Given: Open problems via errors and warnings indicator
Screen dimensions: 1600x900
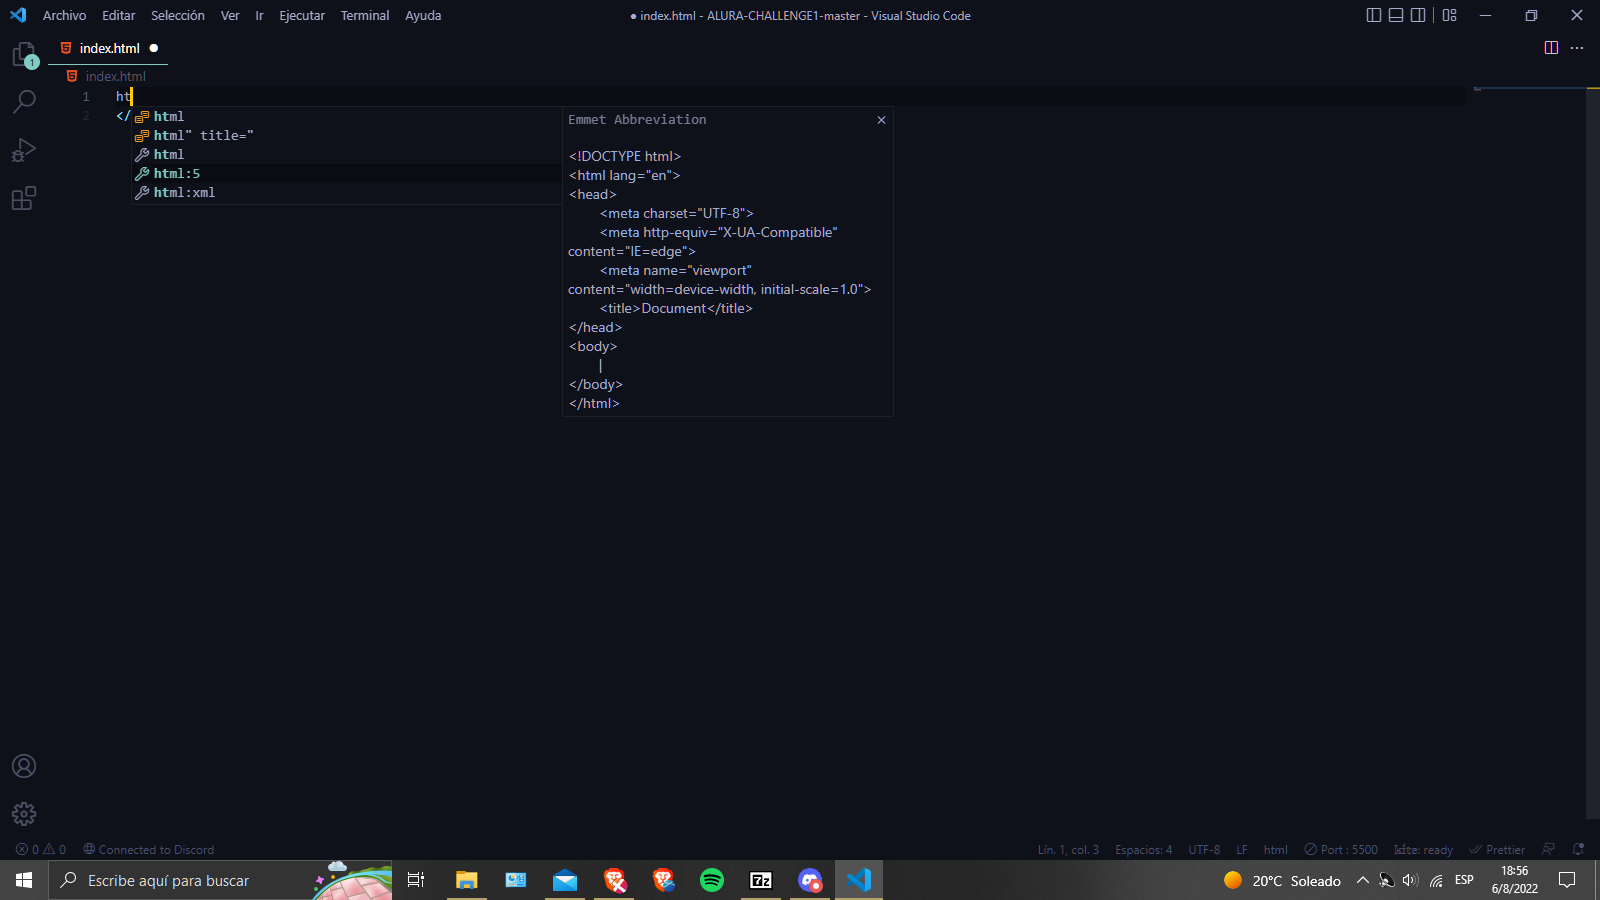Looking at the screenshot, I should pos(41,850).
